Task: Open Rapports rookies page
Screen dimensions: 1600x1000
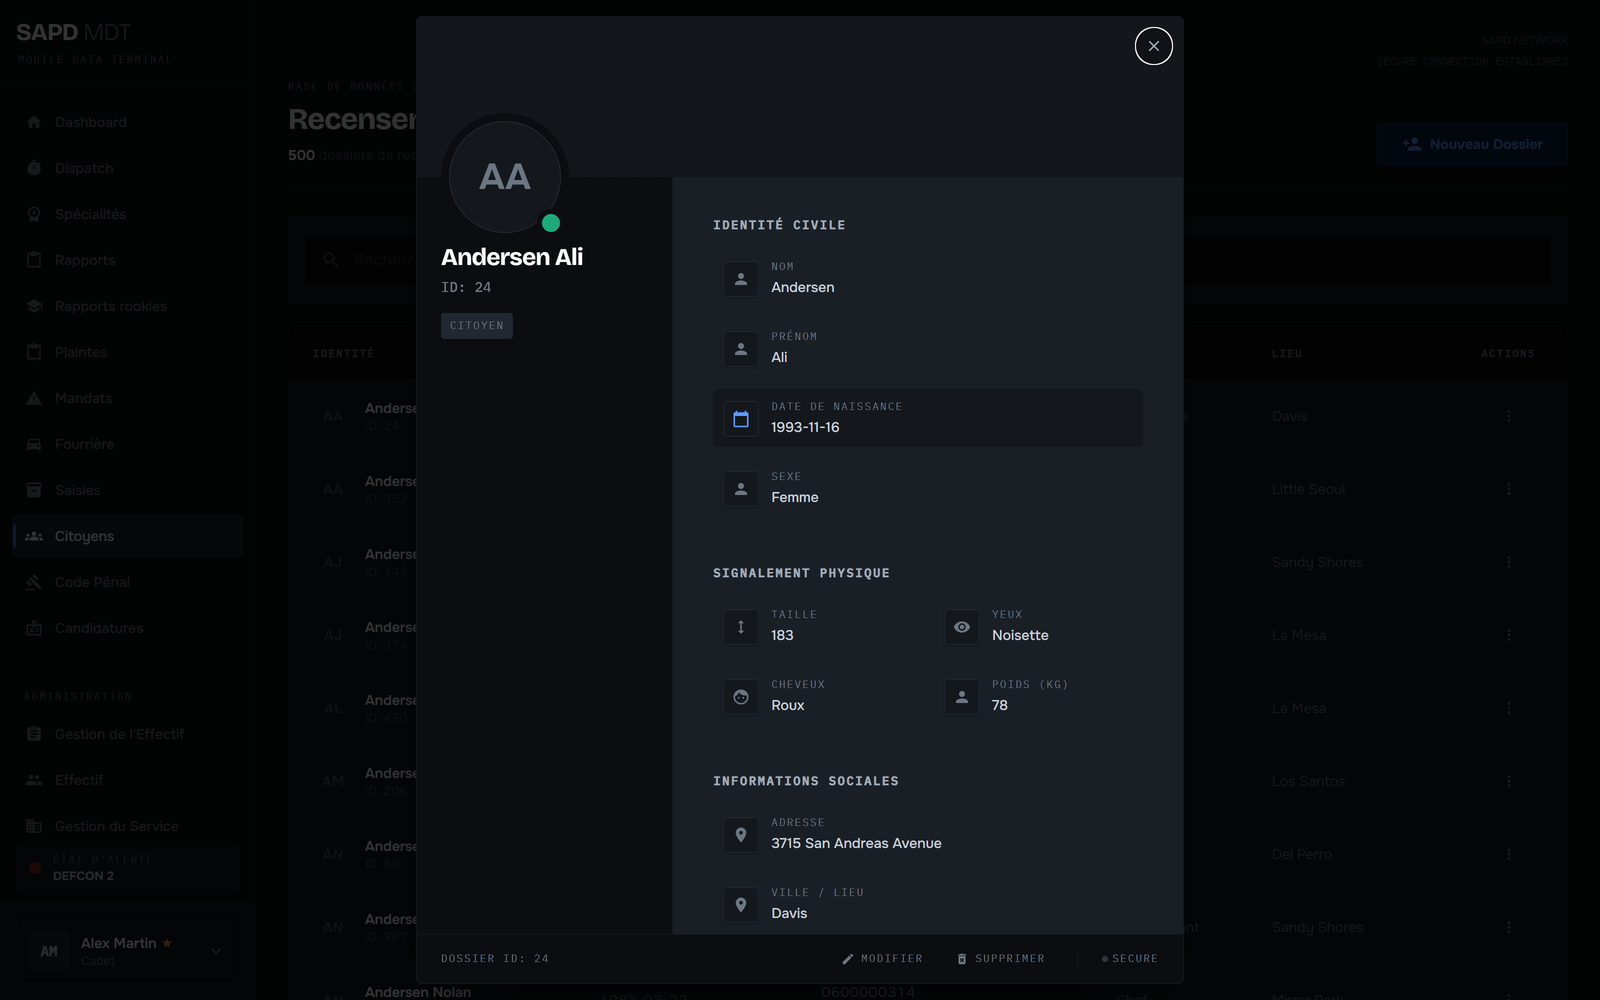Action: (128, 306)
